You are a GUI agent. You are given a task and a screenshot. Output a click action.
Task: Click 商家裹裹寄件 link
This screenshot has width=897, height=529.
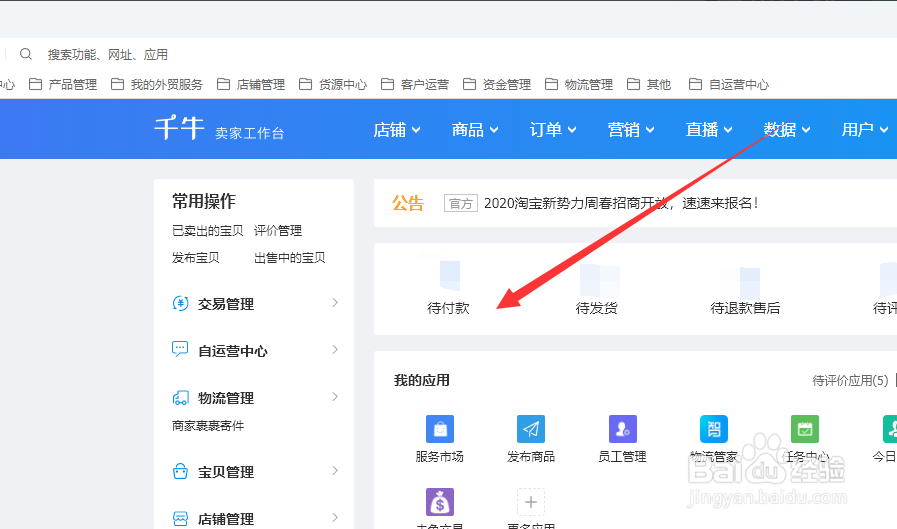208,425
